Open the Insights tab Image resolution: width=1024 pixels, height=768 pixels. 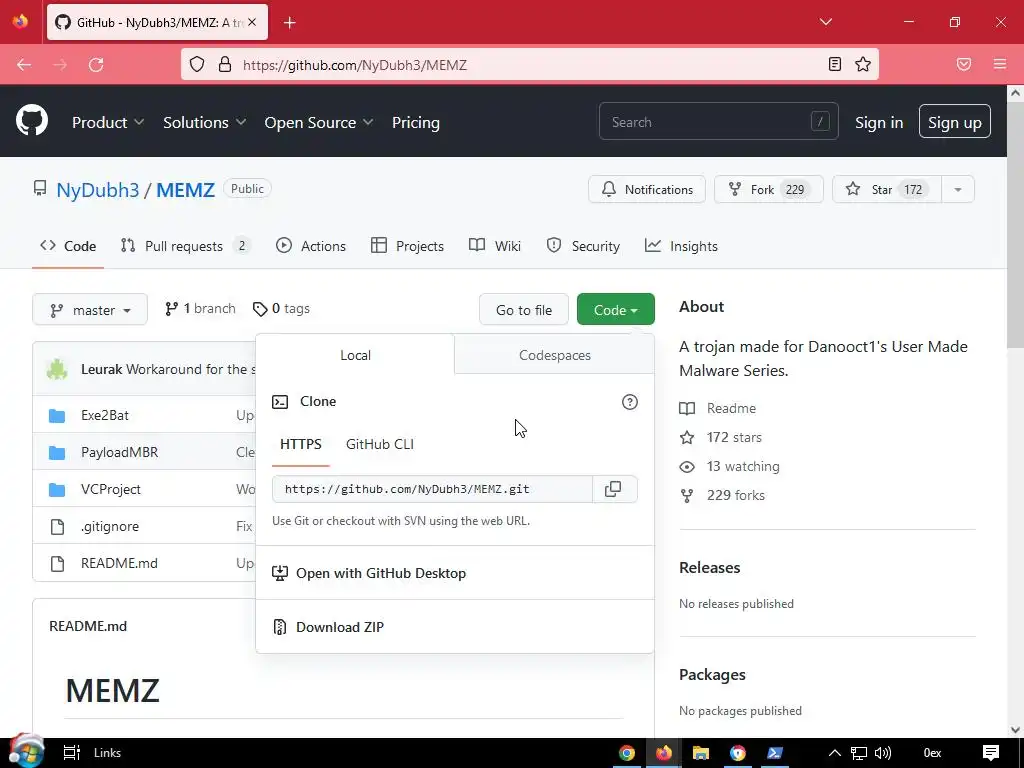[x=681, y=246]
